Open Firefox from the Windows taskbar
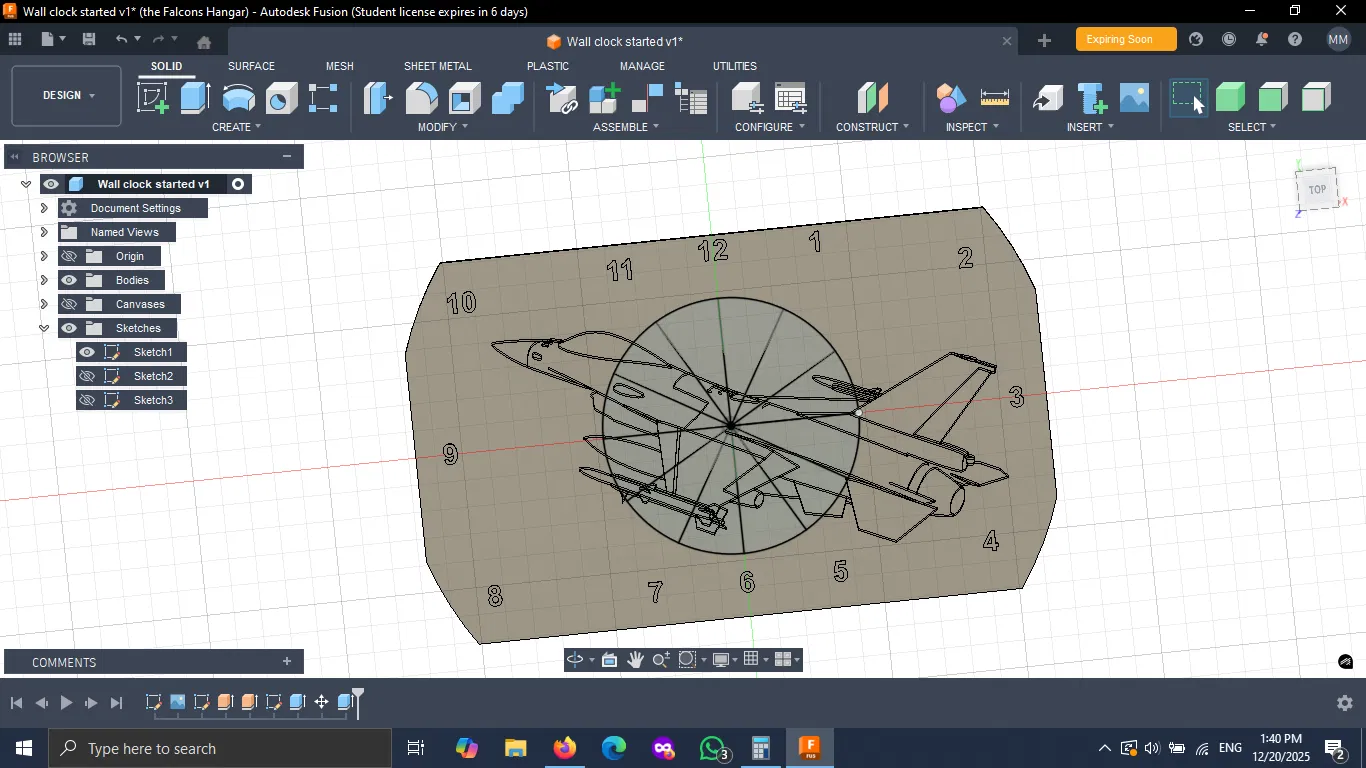Viewport: 1366px width, 768px height. click(x=565, y=748)
